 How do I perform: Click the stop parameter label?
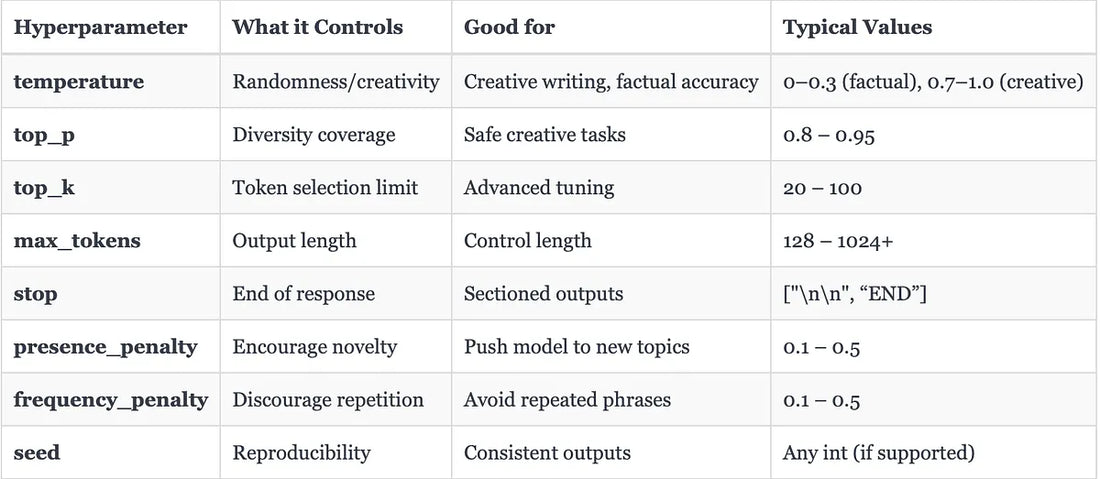click(35, 294)
